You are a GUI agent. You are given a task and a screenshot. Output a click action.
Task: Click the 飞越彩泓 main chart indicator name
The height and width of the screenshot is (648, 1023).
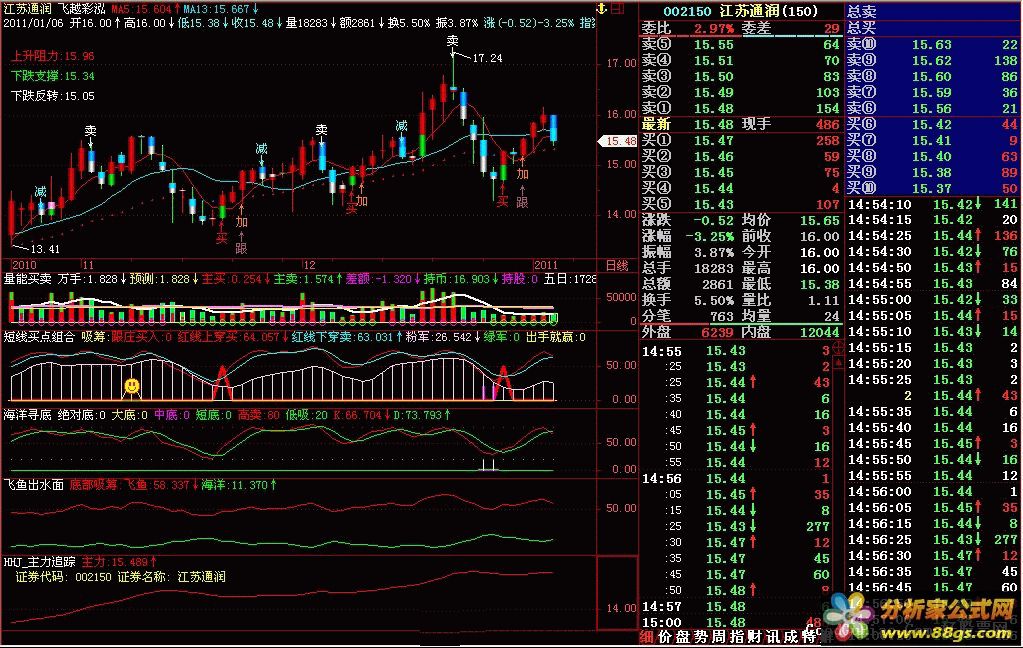81,9
